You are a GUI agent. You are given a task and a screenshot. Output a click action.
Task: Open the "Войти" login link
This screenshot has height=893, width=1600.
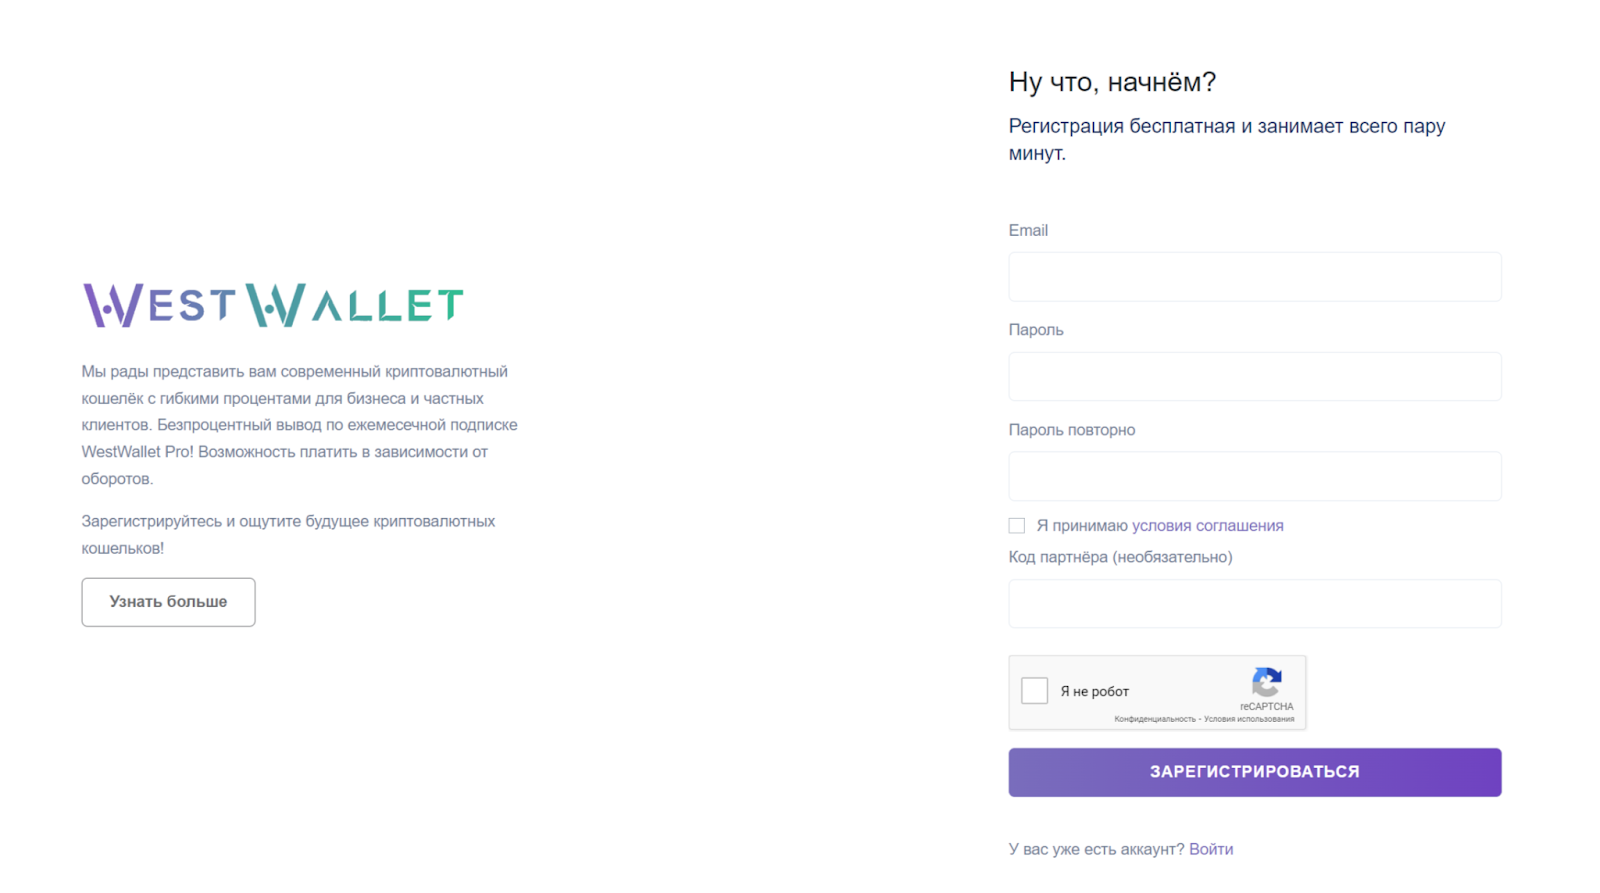[1211, 849]
